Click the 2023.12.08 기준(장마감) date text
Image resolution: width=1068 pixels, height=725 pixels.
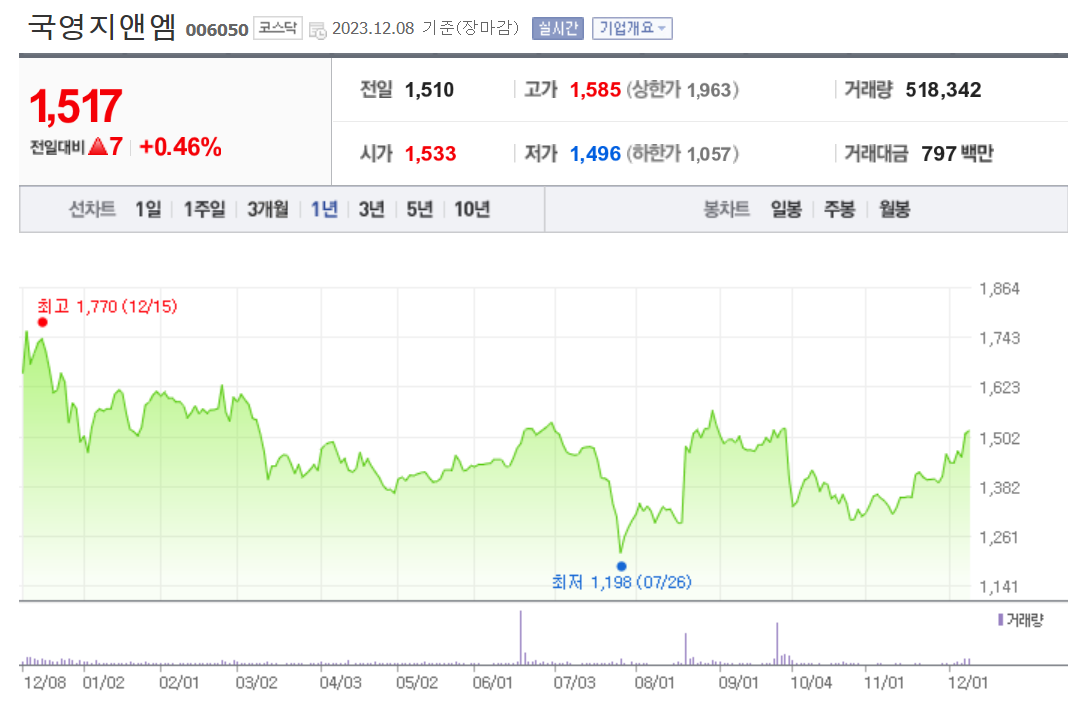coord(426,28)
